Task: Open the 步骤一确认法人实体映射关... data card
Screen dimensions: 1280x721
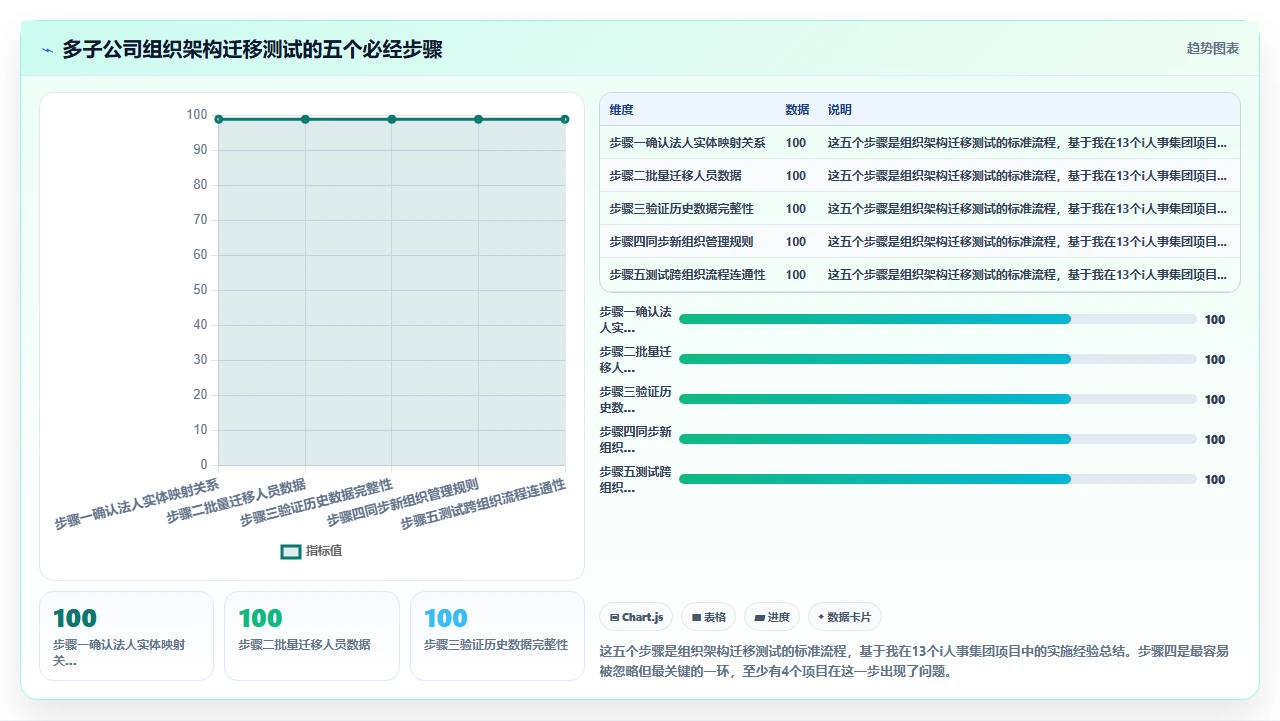Action: pos(126,636)
